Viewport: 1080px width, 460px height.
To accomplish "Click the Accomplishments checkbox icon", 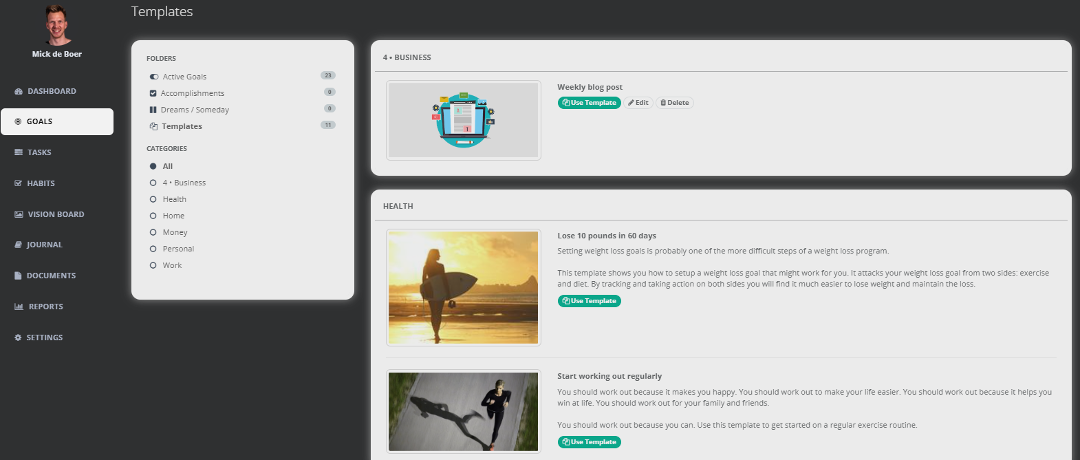I will coord(153,94).
